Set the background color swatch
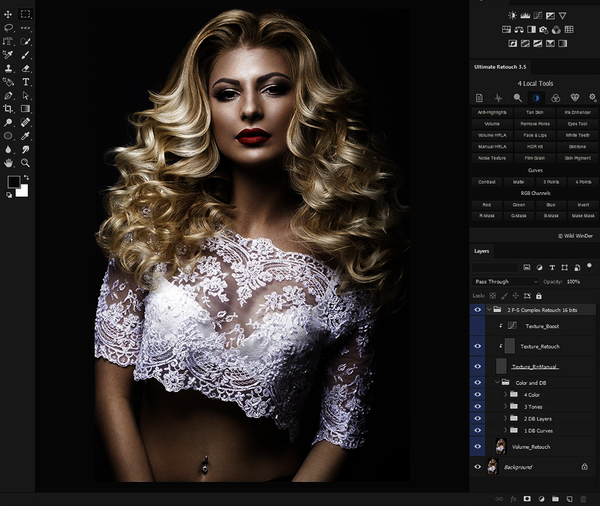The height and width of the screenshot is (506, 600). 23,191
